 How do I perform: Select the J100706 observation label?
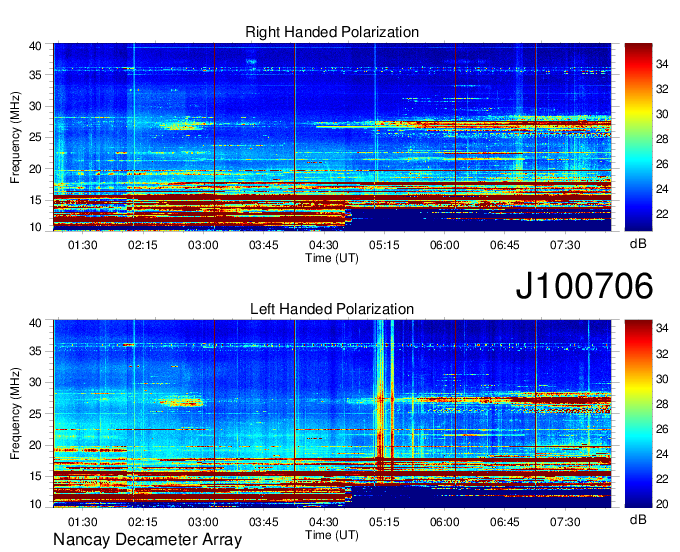584,285
